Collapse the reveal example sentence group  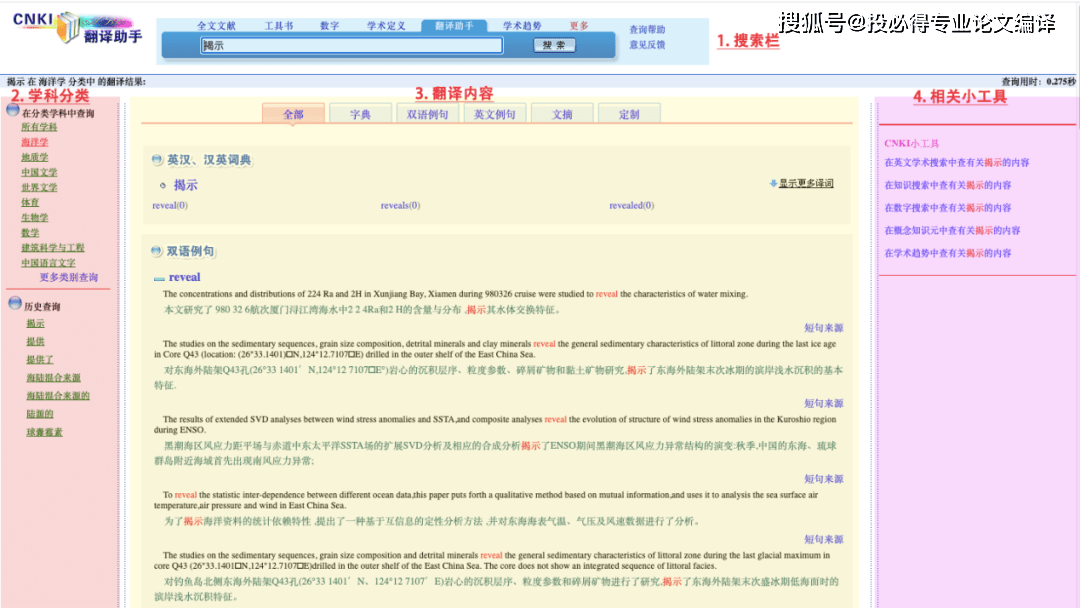click(x=159, y=278)
